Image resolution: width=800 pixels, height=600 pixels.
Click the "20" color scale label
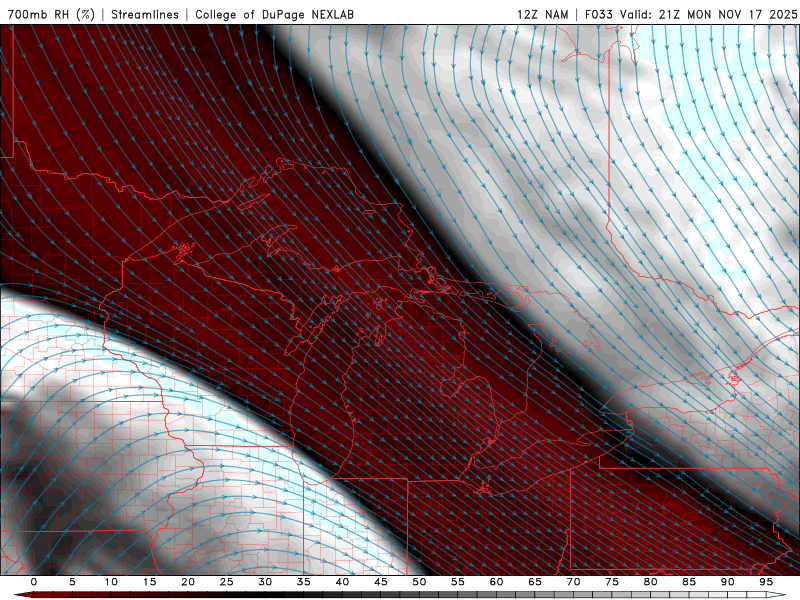click(x=188, y=582)
